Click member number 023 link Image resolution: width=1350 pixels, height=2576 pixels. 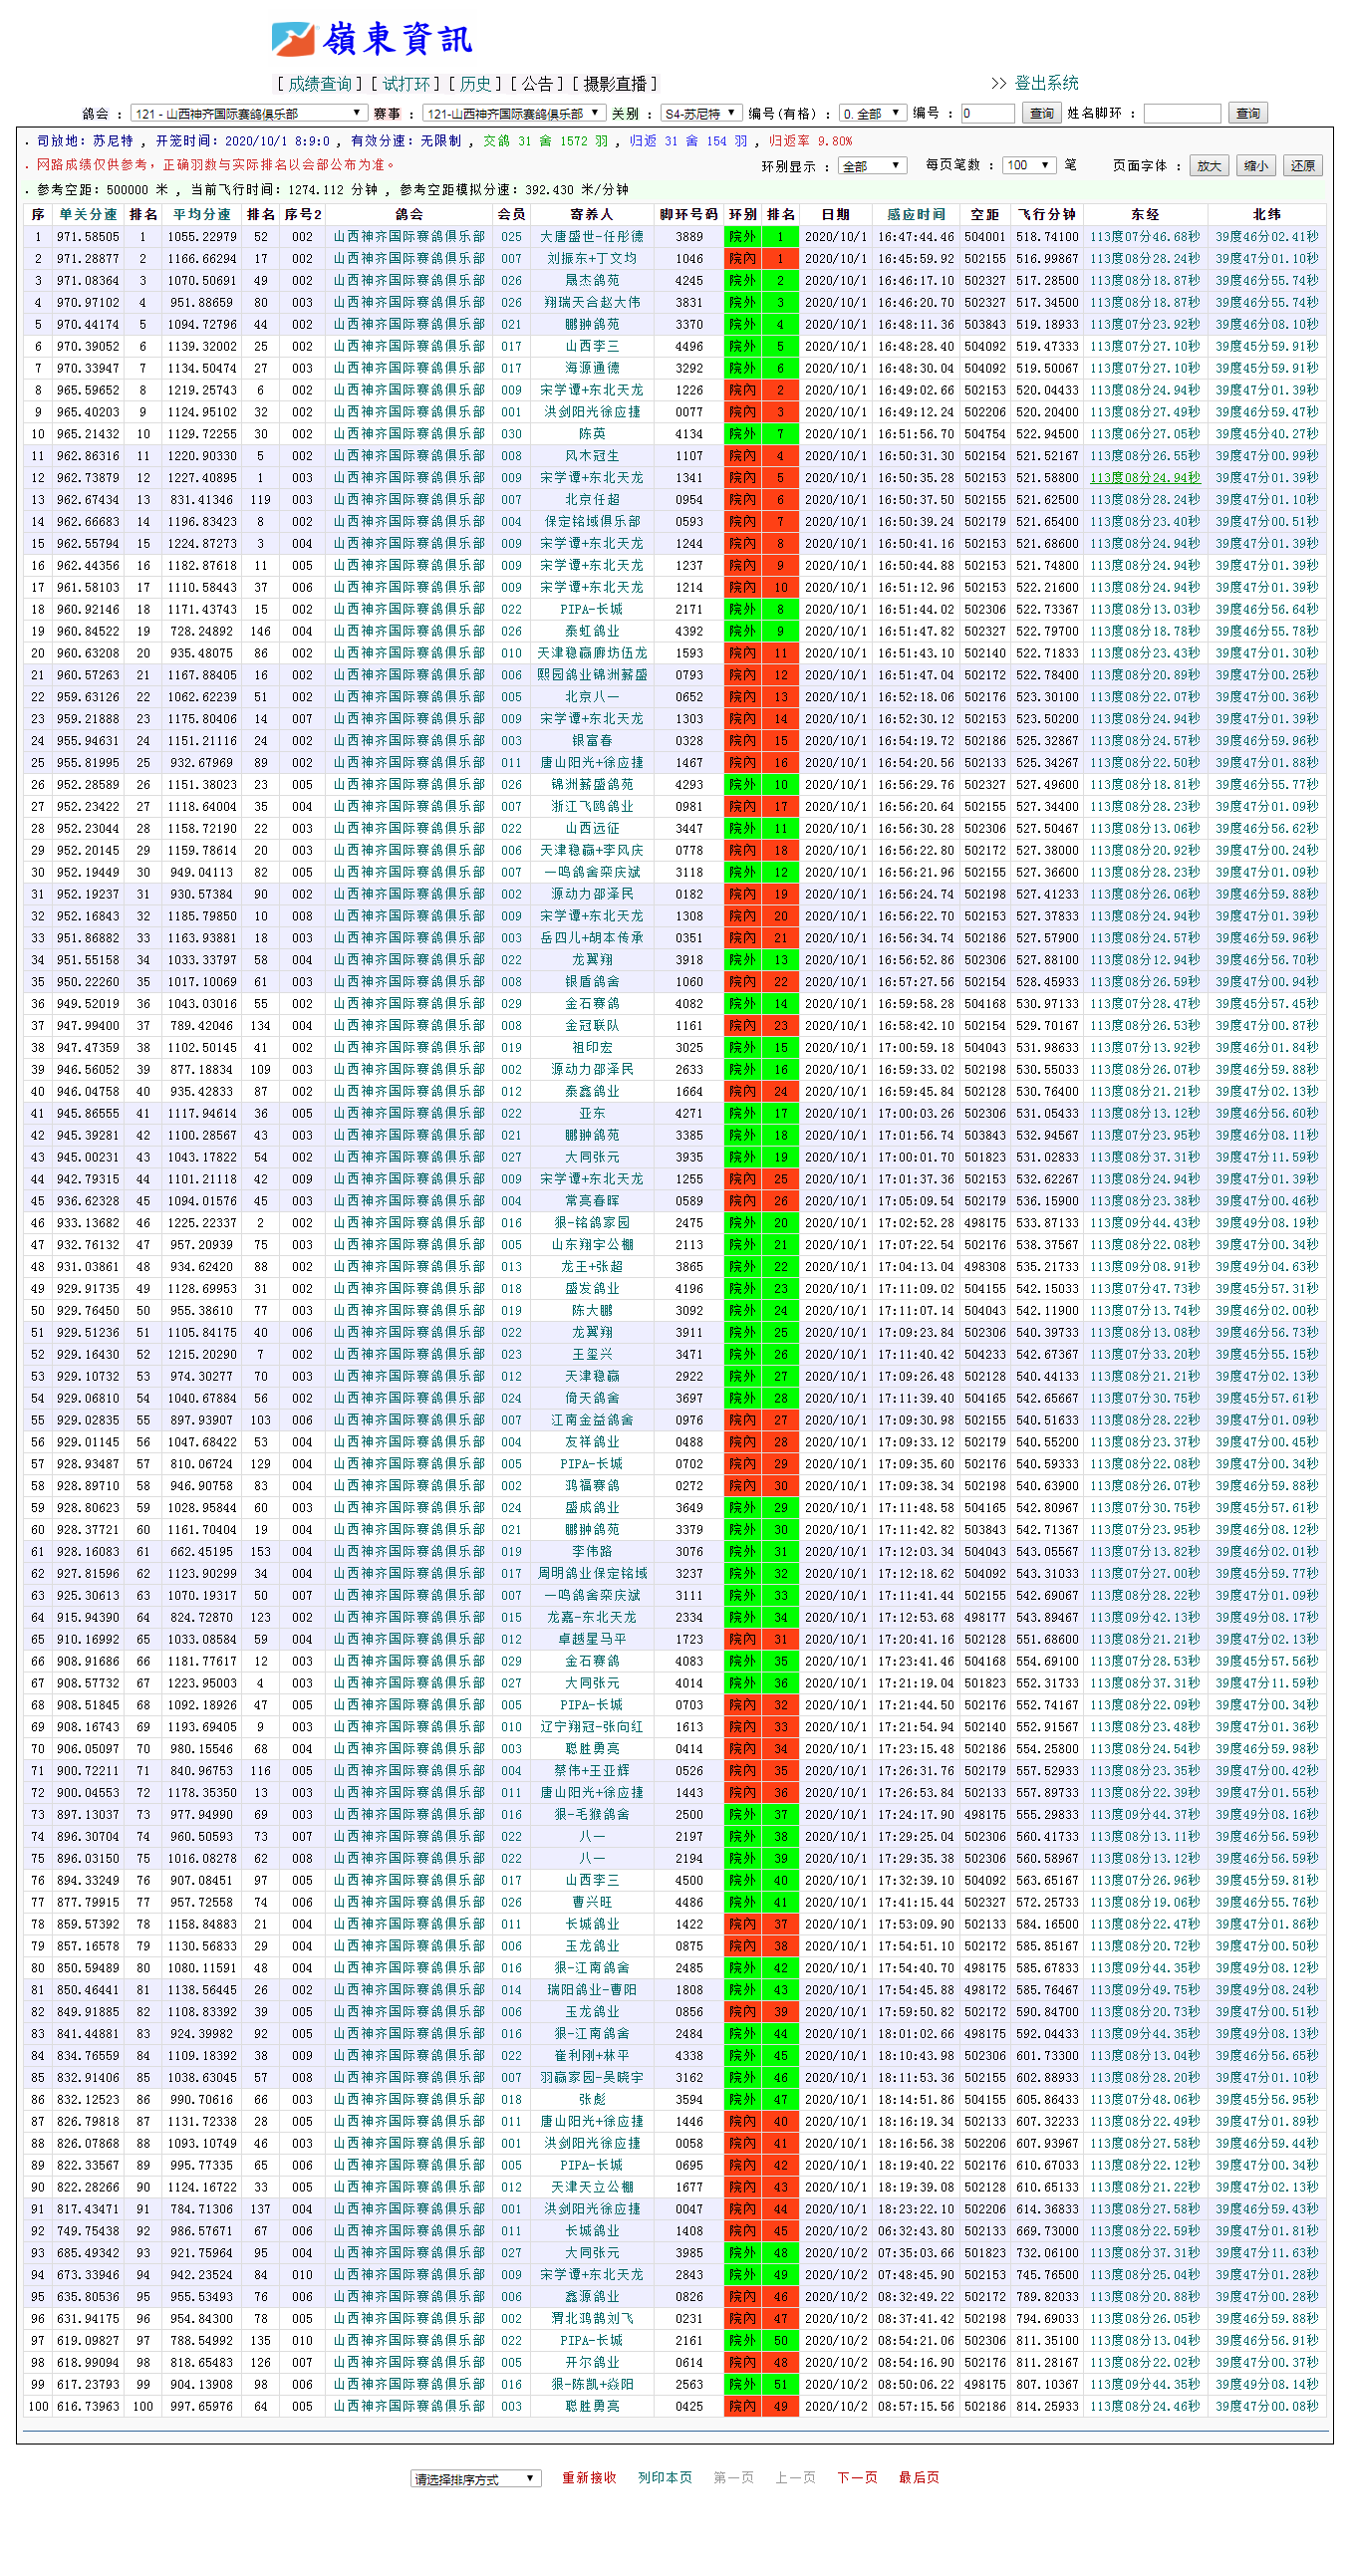(x=511, y=1354)
